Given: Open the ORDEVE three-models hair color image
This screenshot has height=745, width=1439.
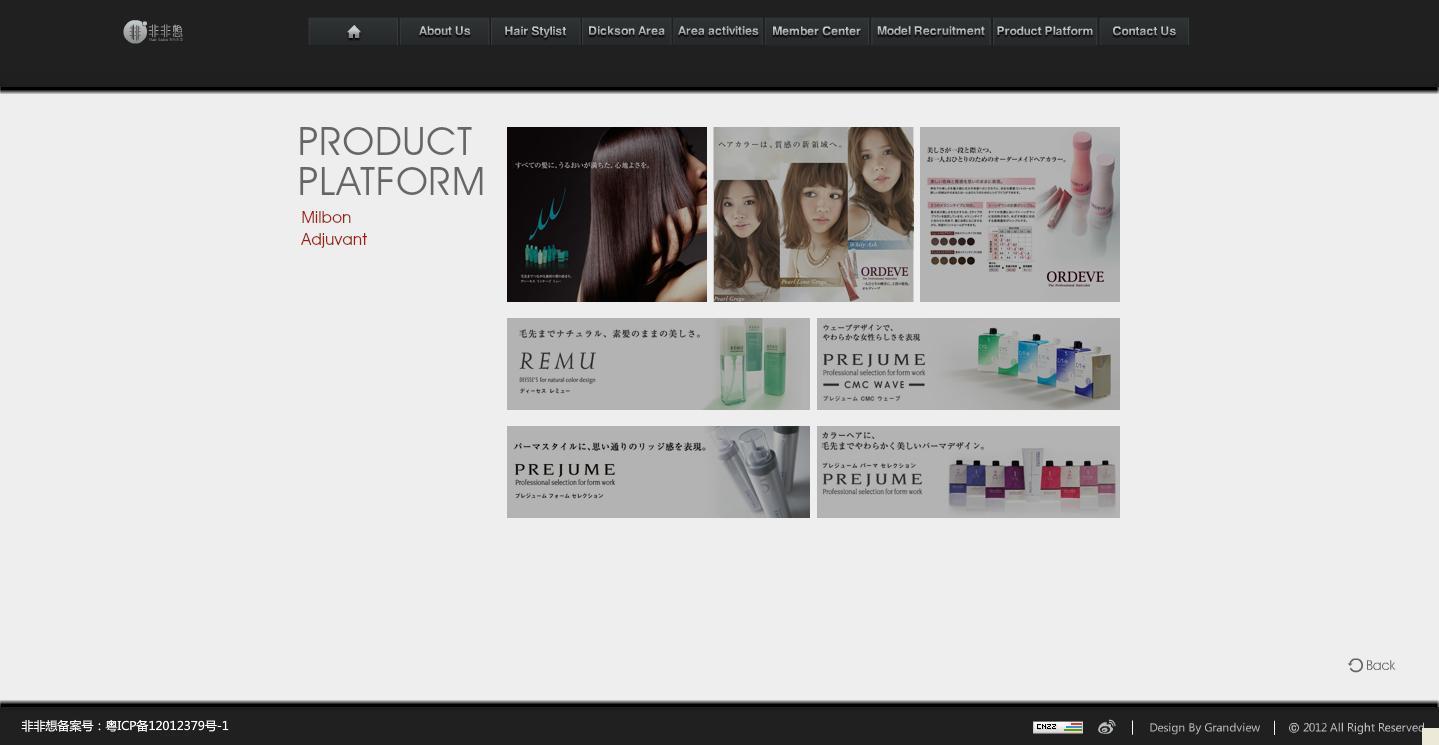Looking at the screenshot, I should coord(813,214).
